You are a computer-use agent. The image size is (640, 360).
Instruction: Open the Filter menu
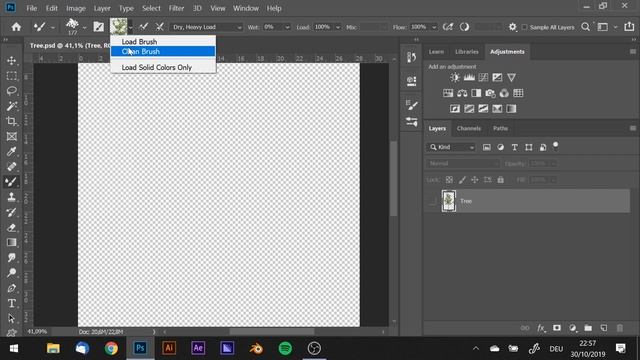click(176, 8)
